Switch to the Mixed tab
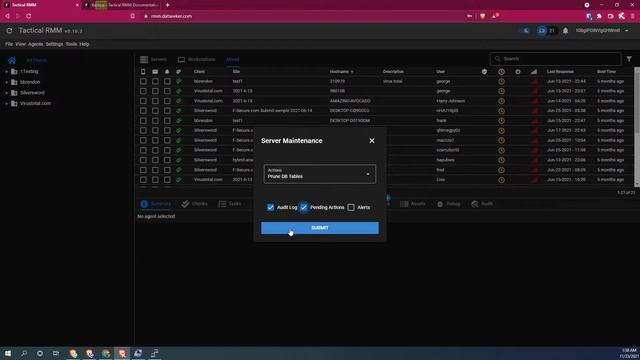 pyautogui.click(x=233, y=60)
